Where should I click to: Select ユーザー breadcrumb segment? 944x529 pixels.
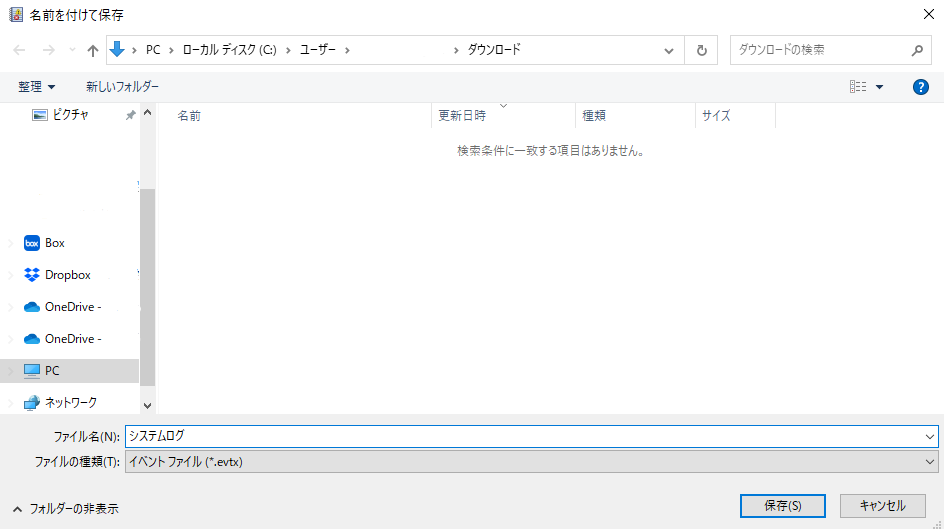tap(318, 50)
